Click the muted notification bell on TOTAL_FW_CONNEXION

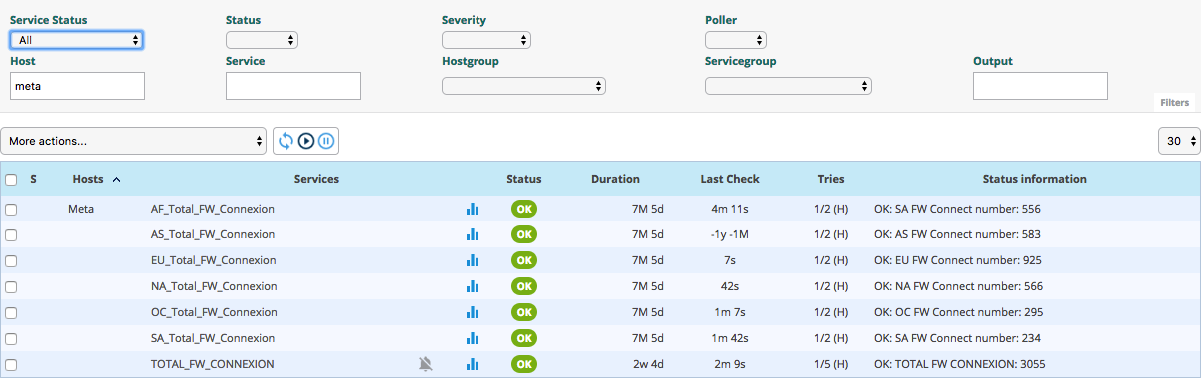426,364
